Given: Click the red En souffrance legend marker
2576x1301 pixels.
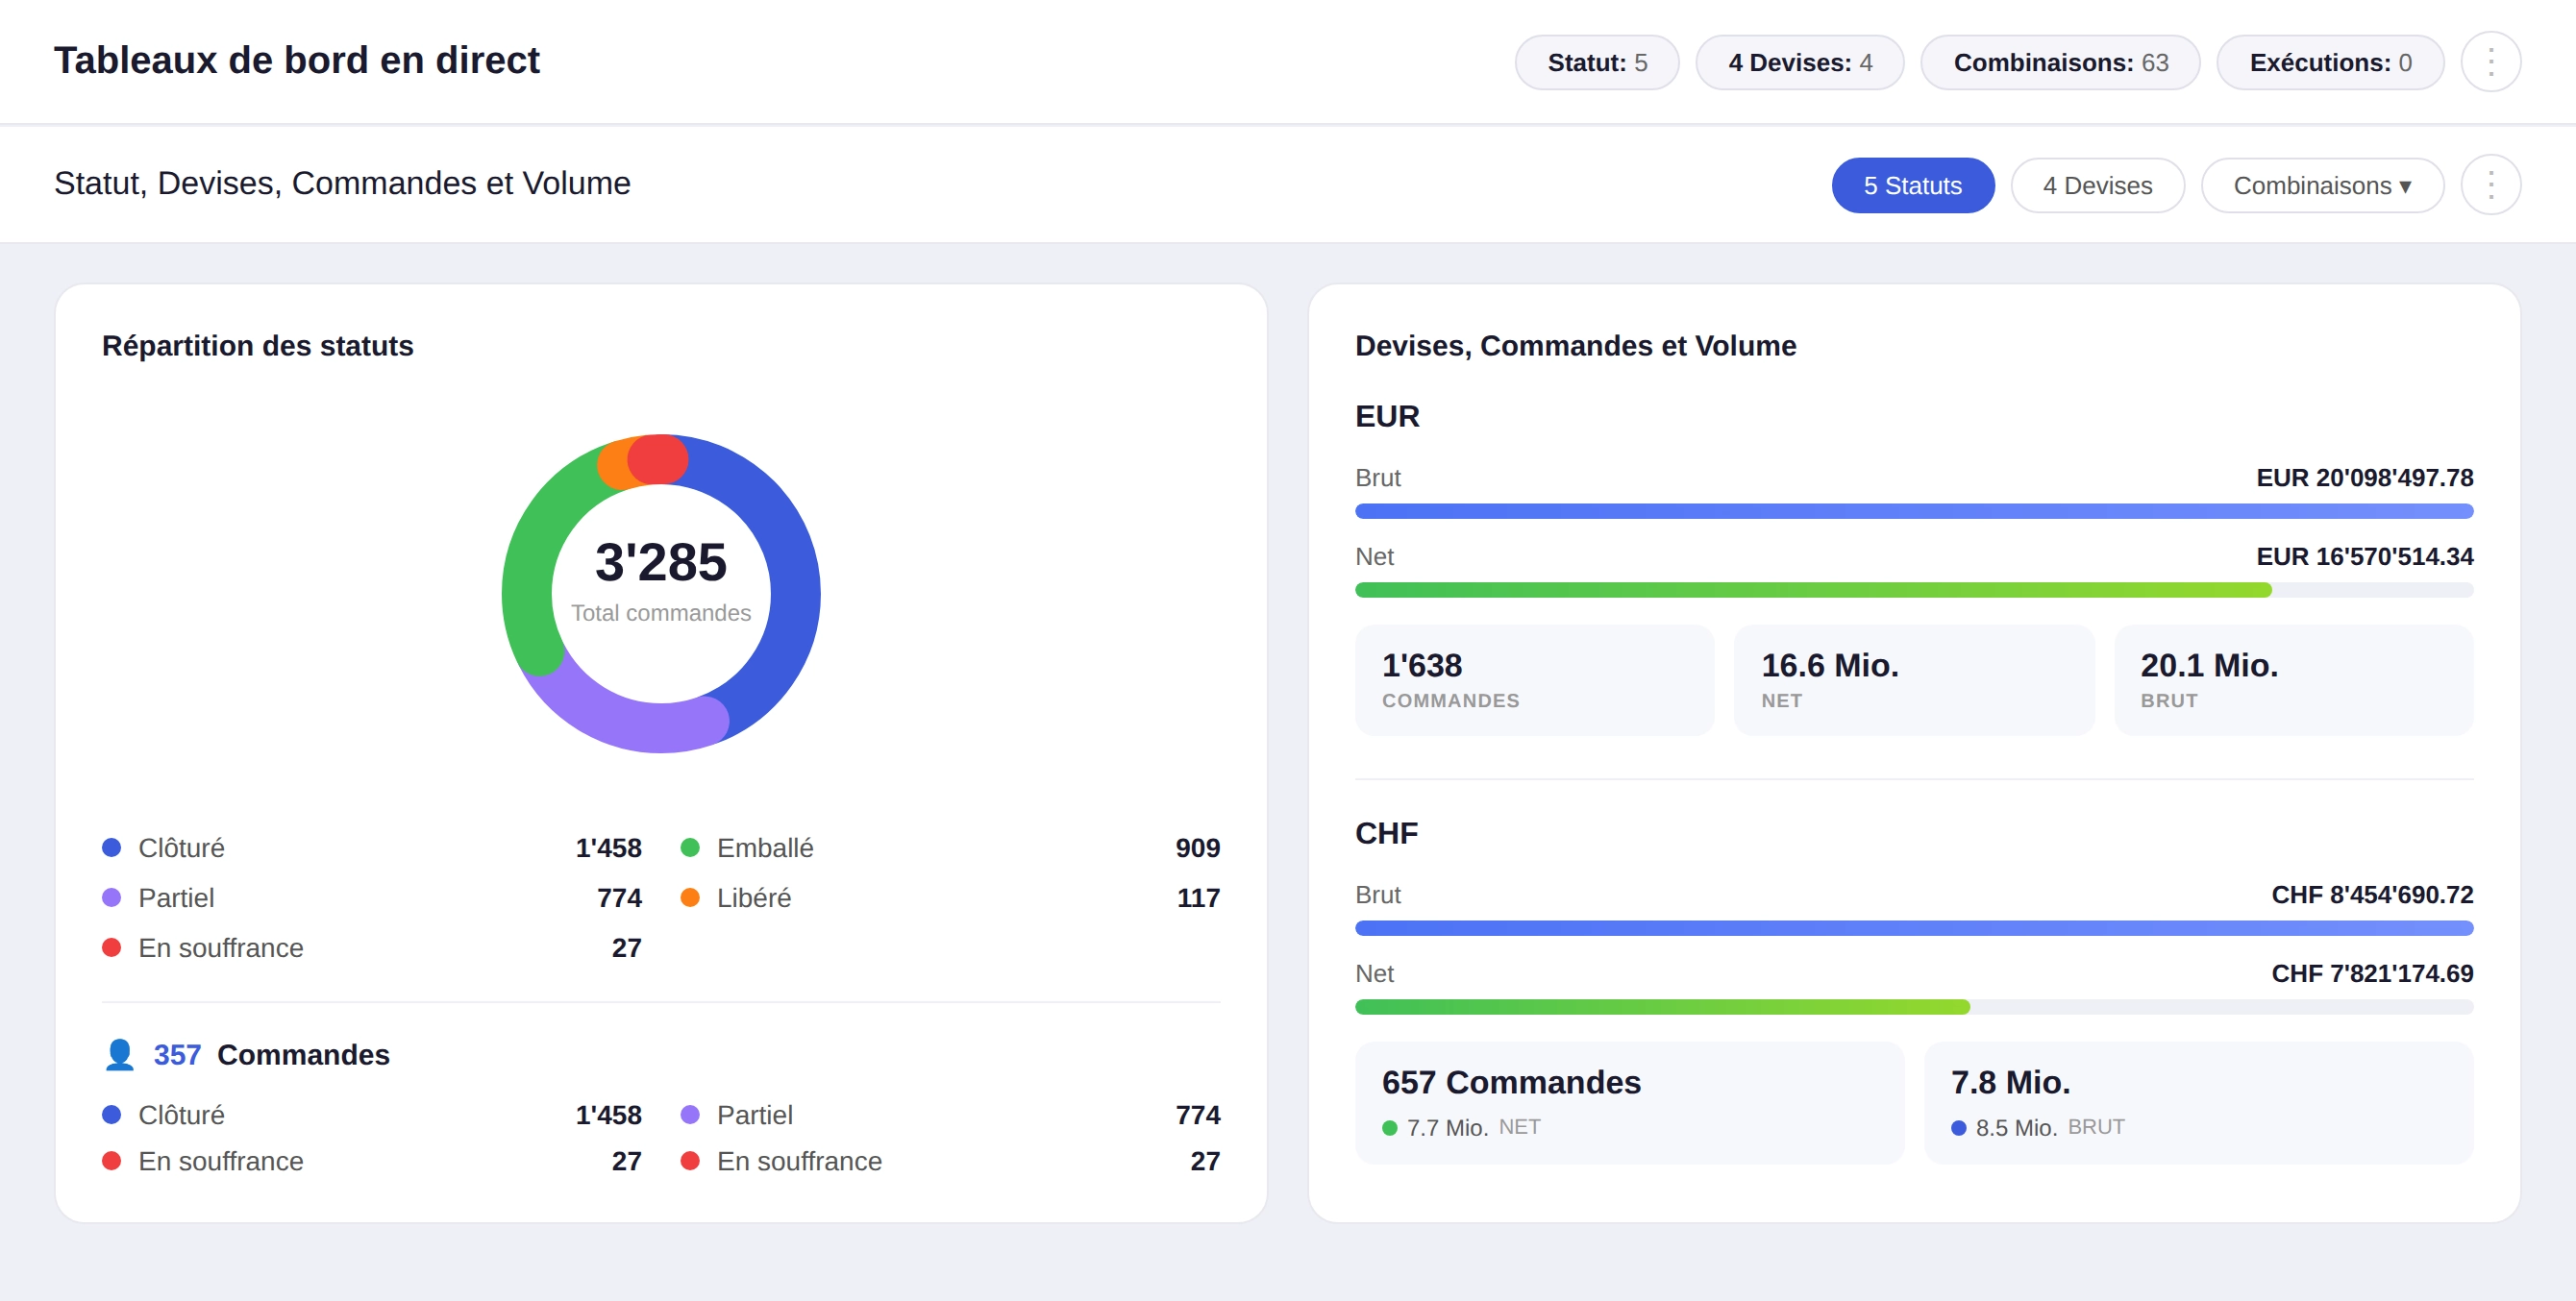Looking at the screenshot, I should pos(111,947).
